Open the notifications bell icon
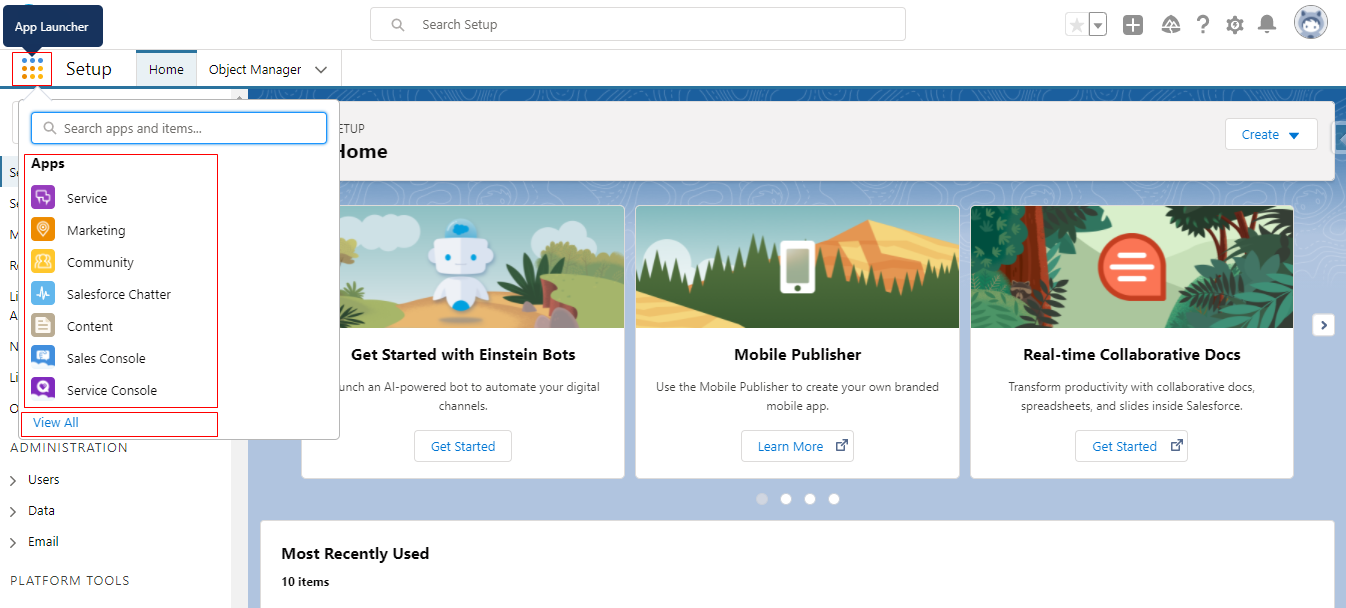1346x608 pixels. point(1267,24)
